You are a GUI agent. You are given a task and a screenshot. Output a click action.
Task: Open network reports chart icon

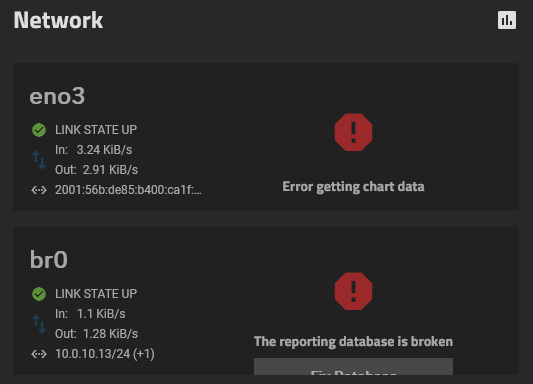click(x=506, y=20)
